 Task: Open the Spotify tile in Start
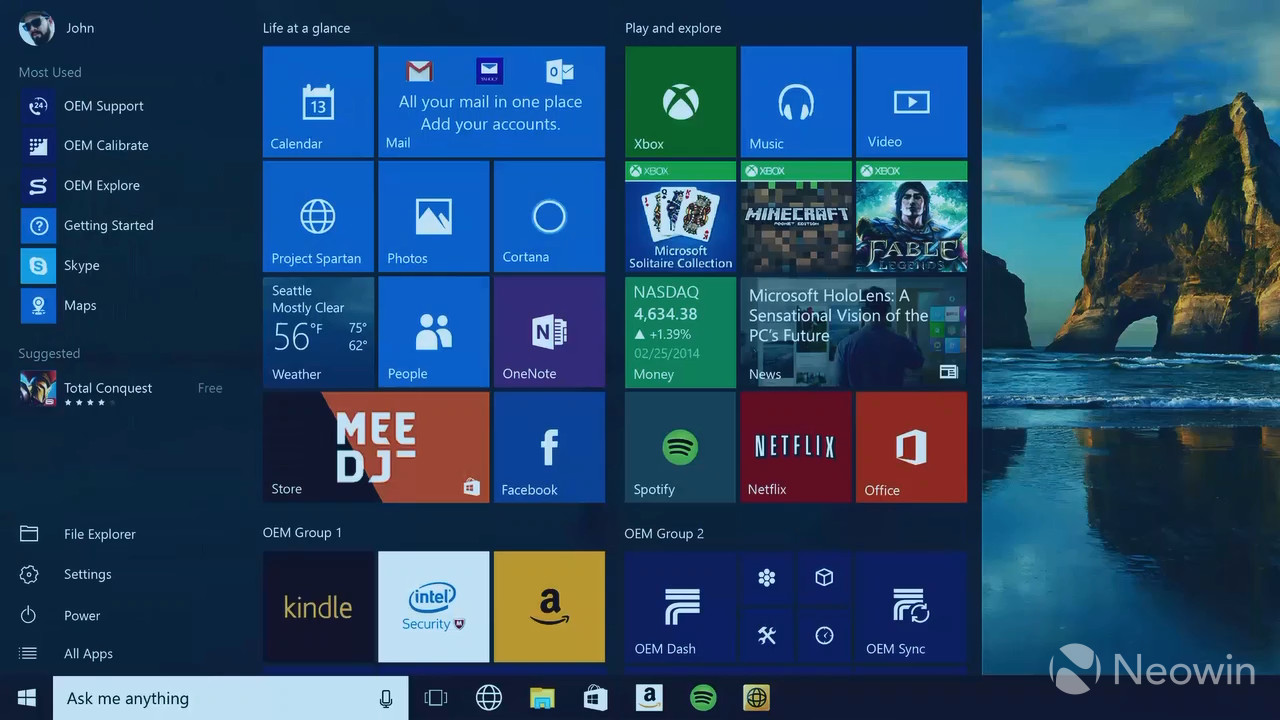click(680, 447)
